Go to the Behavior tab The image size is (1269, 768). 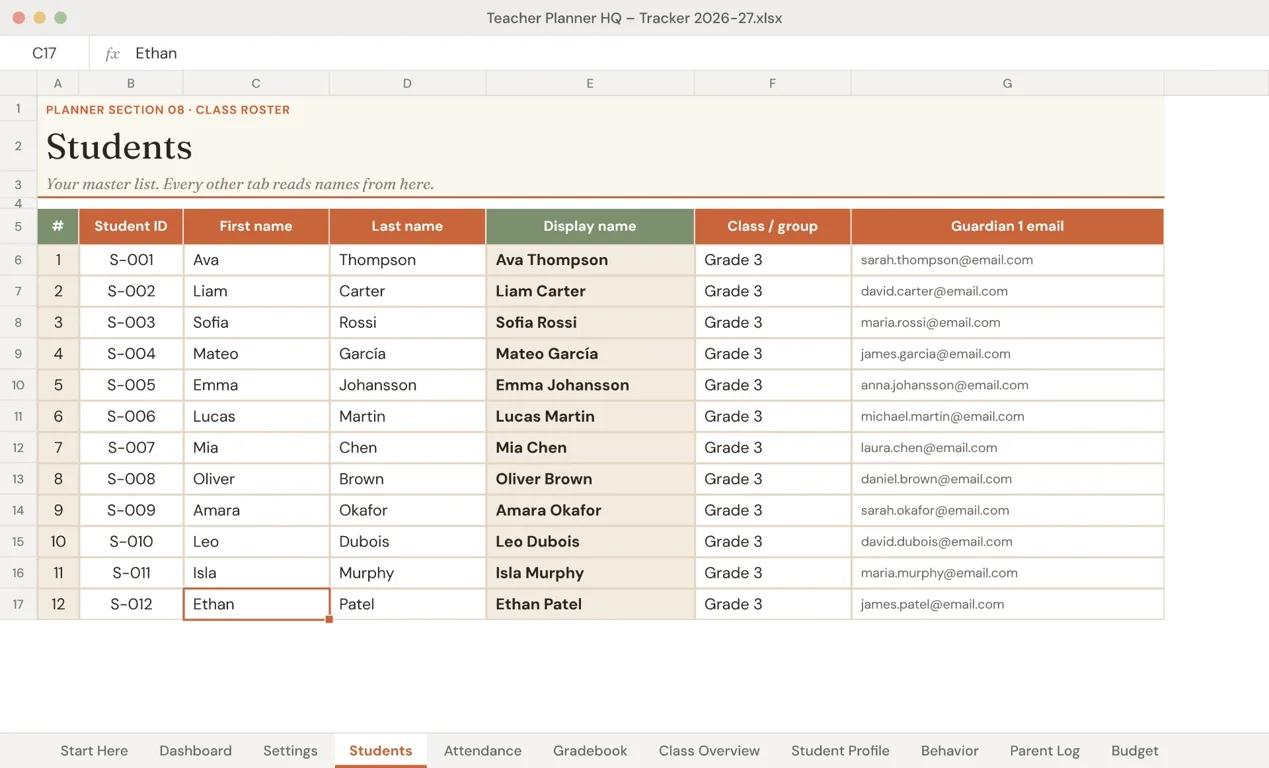pos(950,751)
